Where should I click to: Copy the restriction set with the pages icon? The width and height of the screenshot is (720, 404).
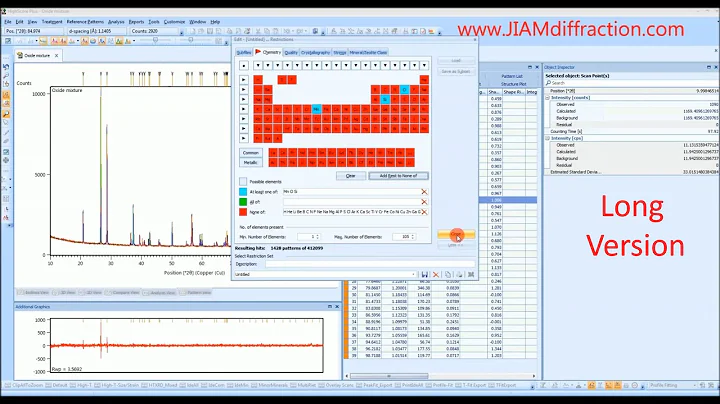pyautogui.click(x=448, y=275)
